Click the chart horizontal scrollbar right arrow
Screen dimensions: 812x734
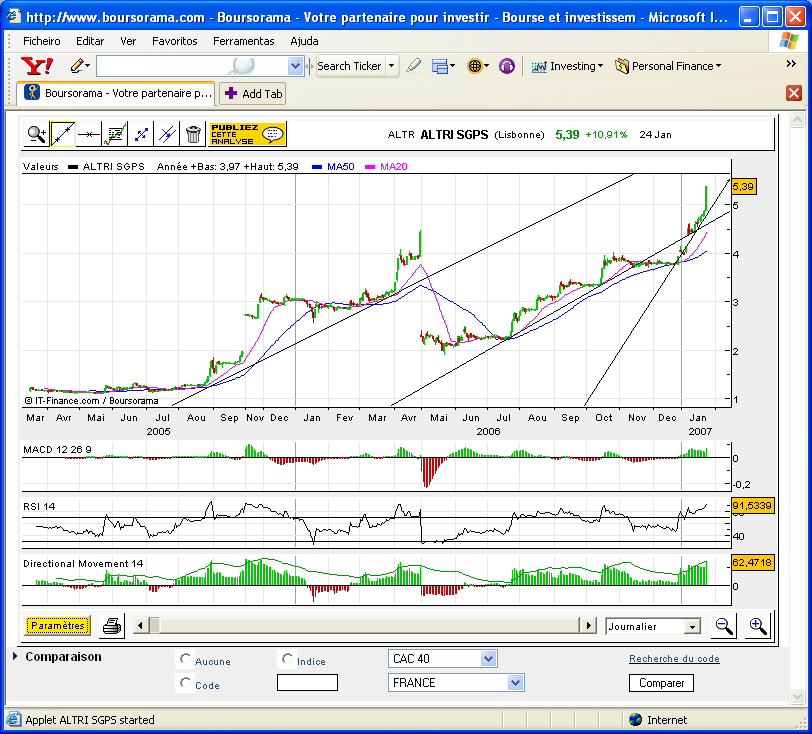click(x=588, y=626)
